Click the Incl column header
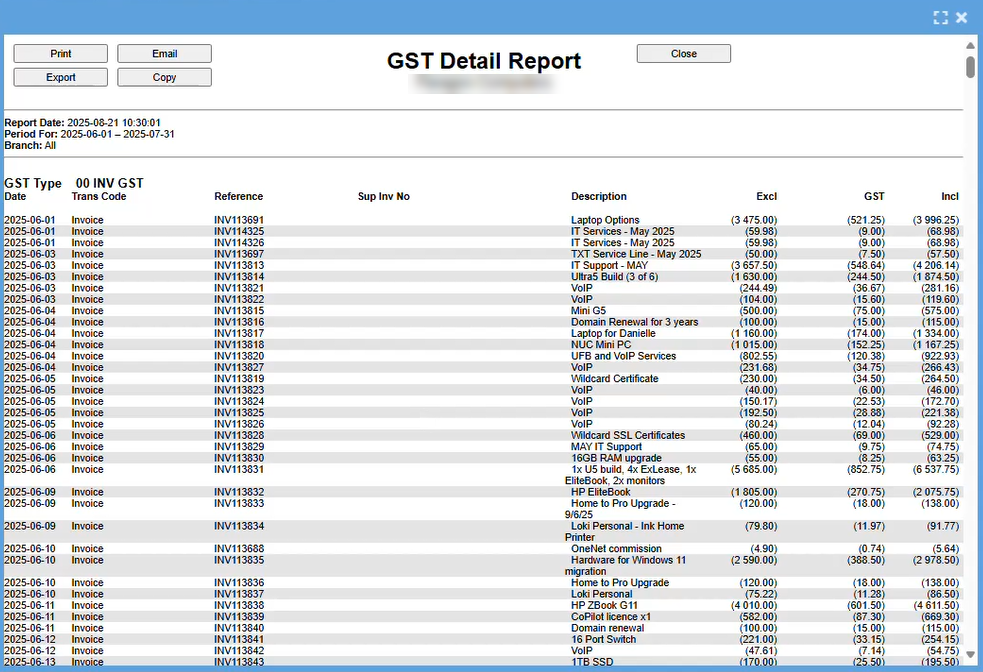The width and height of the screenshot is (983, 672). click(949, 197)
